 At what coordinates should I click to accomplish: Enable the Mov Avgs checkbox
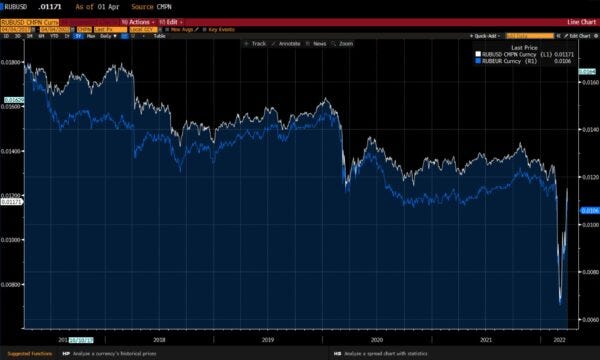(x=167, y=29)
